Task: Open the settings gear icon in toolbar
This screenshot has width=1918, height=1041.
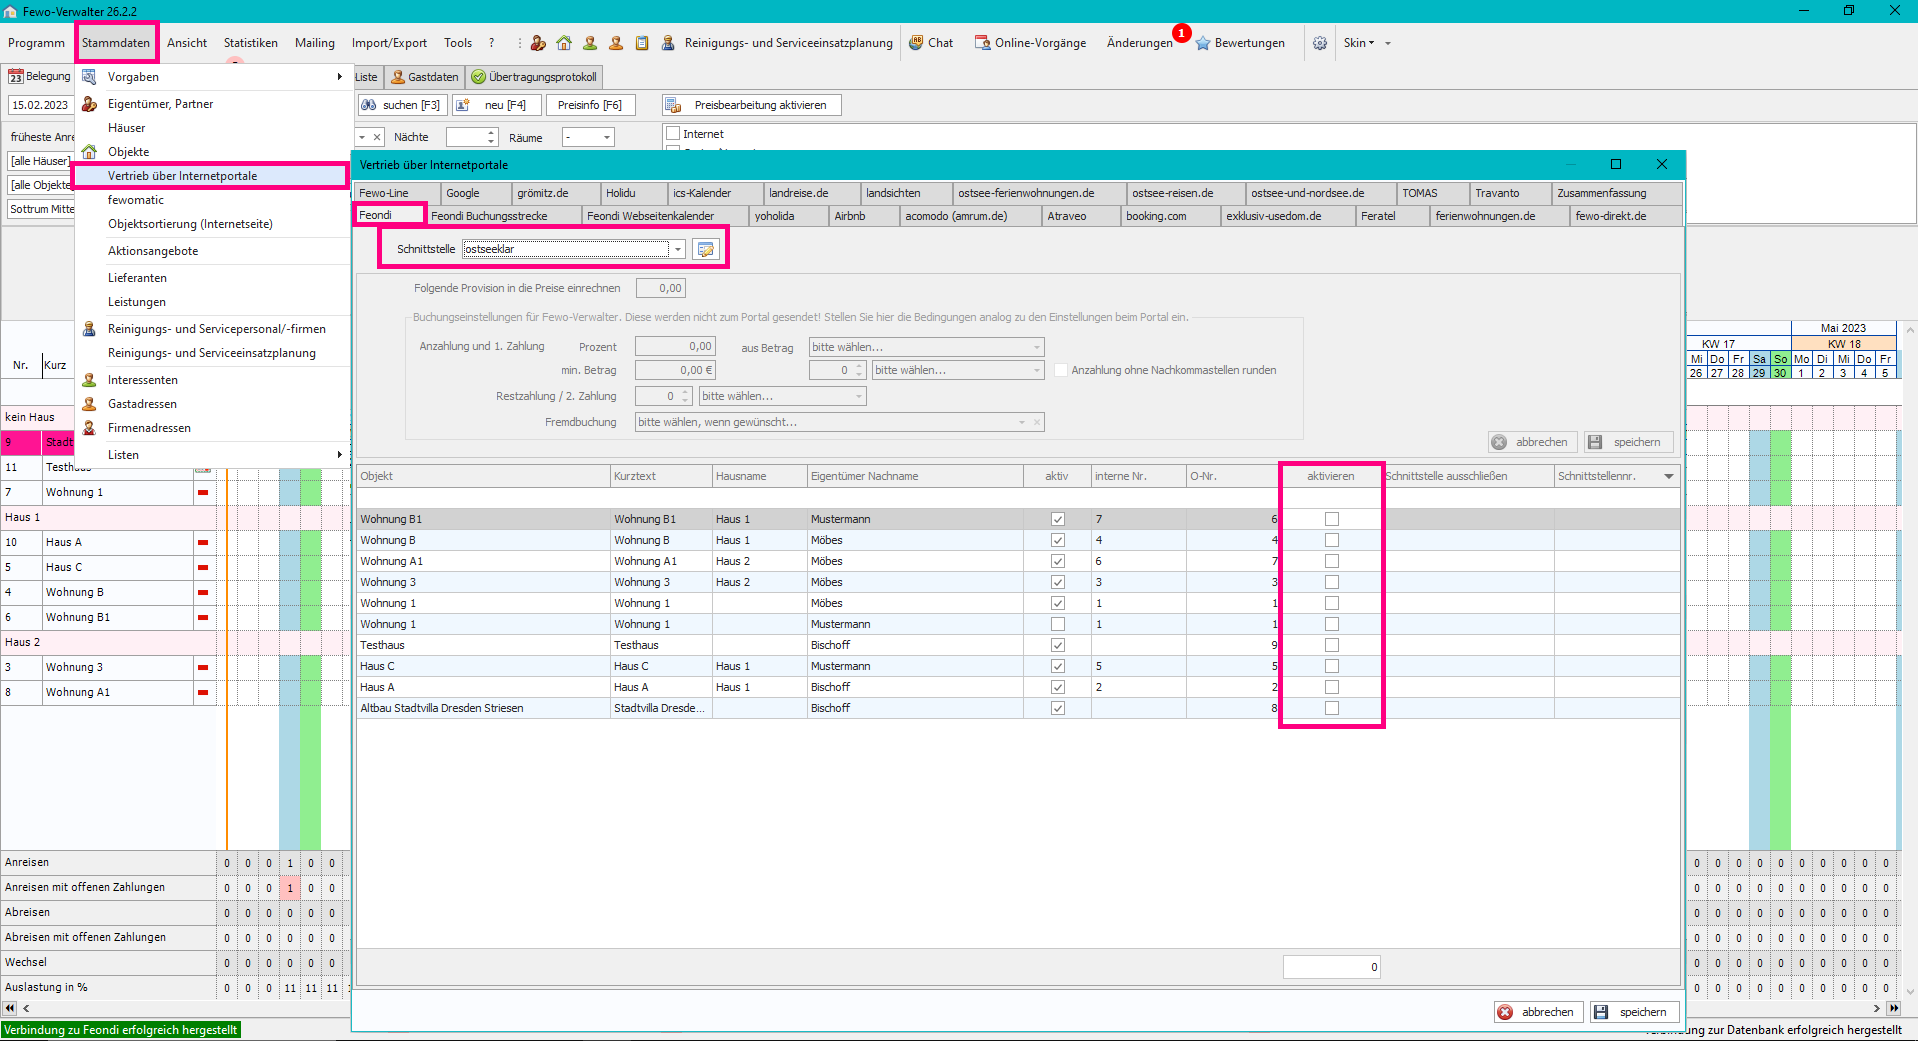Action: point(1320,43)
